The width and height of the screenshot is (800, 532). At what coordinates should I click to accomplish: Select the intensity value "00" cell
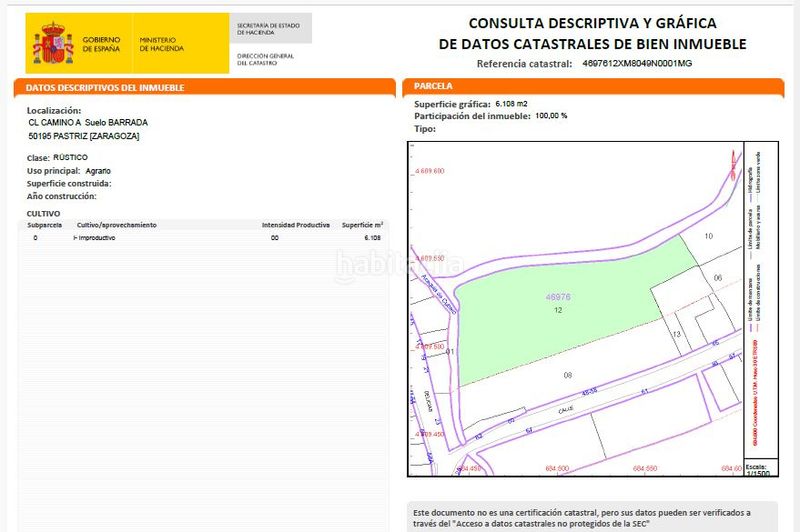(274, 238)
